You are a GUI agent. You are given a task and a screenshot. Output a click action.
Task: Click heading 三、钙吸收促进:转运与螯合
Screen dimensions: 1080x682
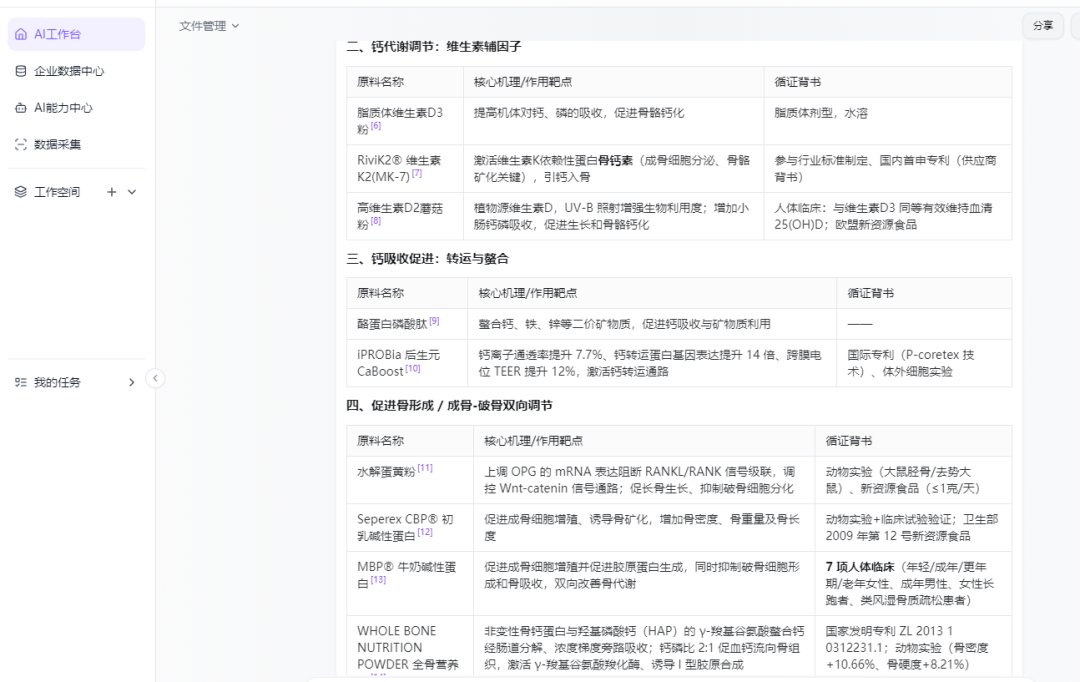pos(428,258)
